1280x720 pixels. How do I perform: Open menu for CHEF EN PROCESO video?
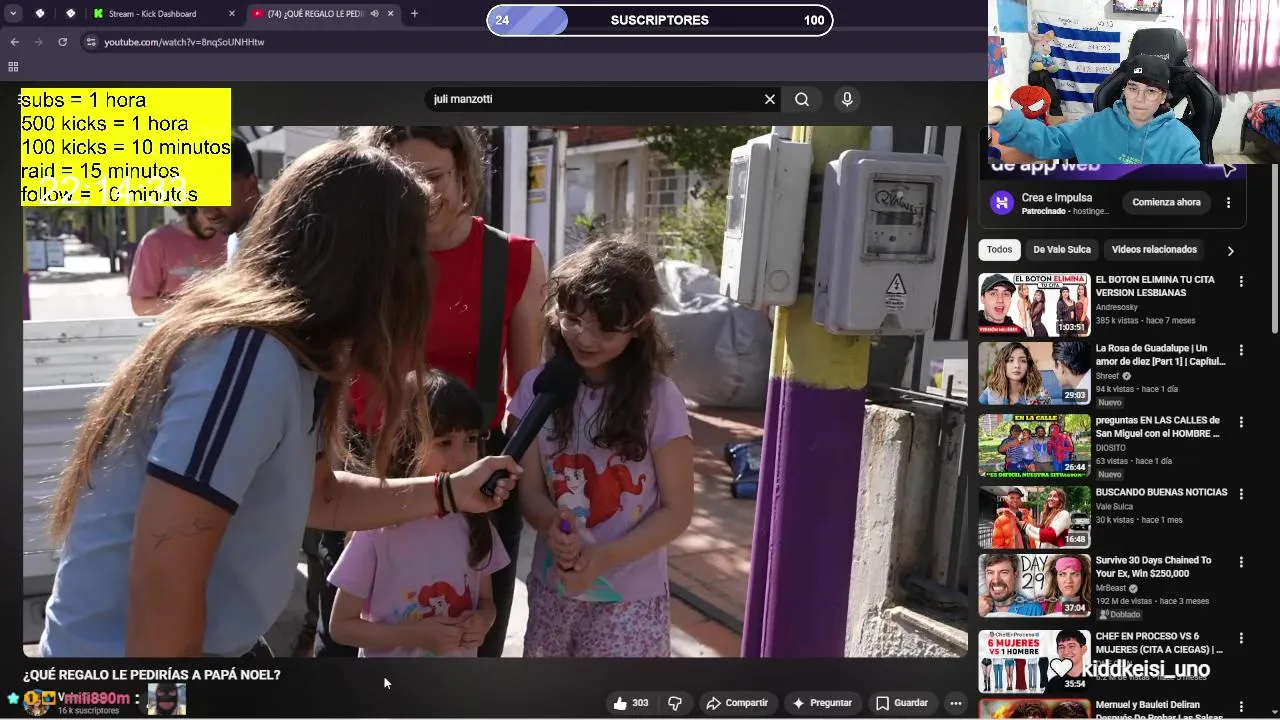tap(1241, 638)
